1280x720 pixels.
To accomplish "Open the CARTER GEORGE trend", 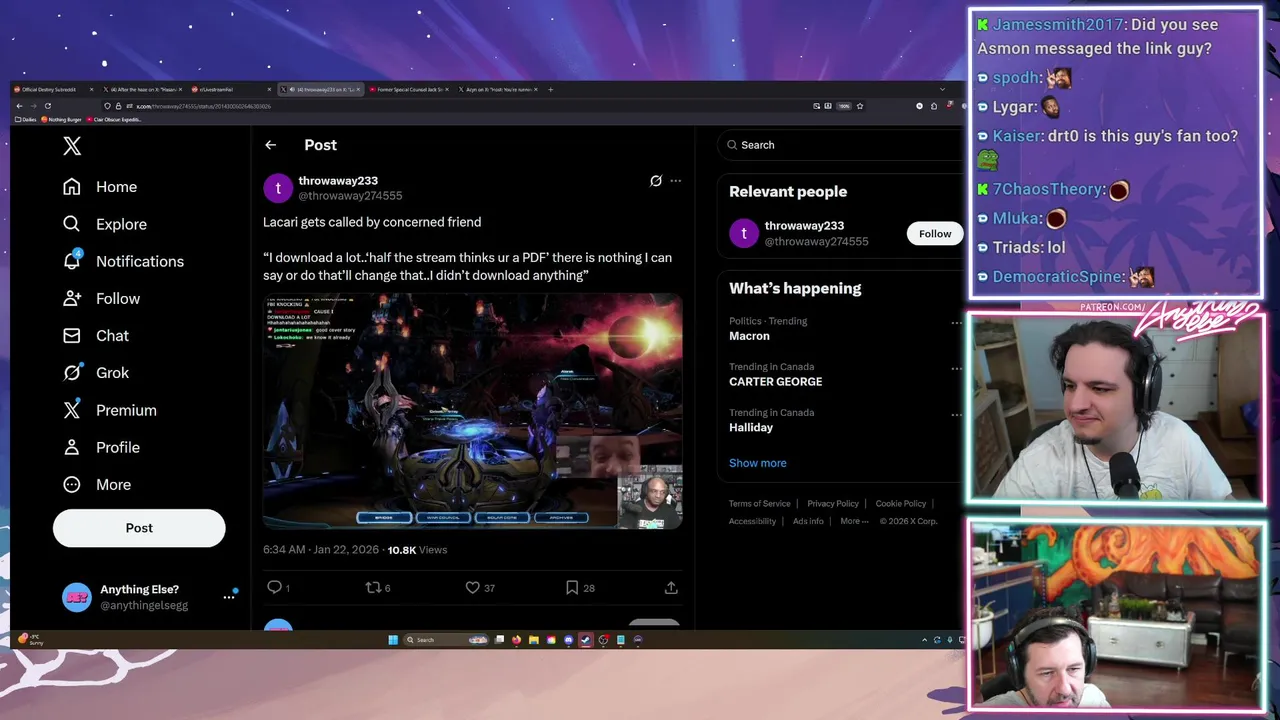I will (775, 382).
